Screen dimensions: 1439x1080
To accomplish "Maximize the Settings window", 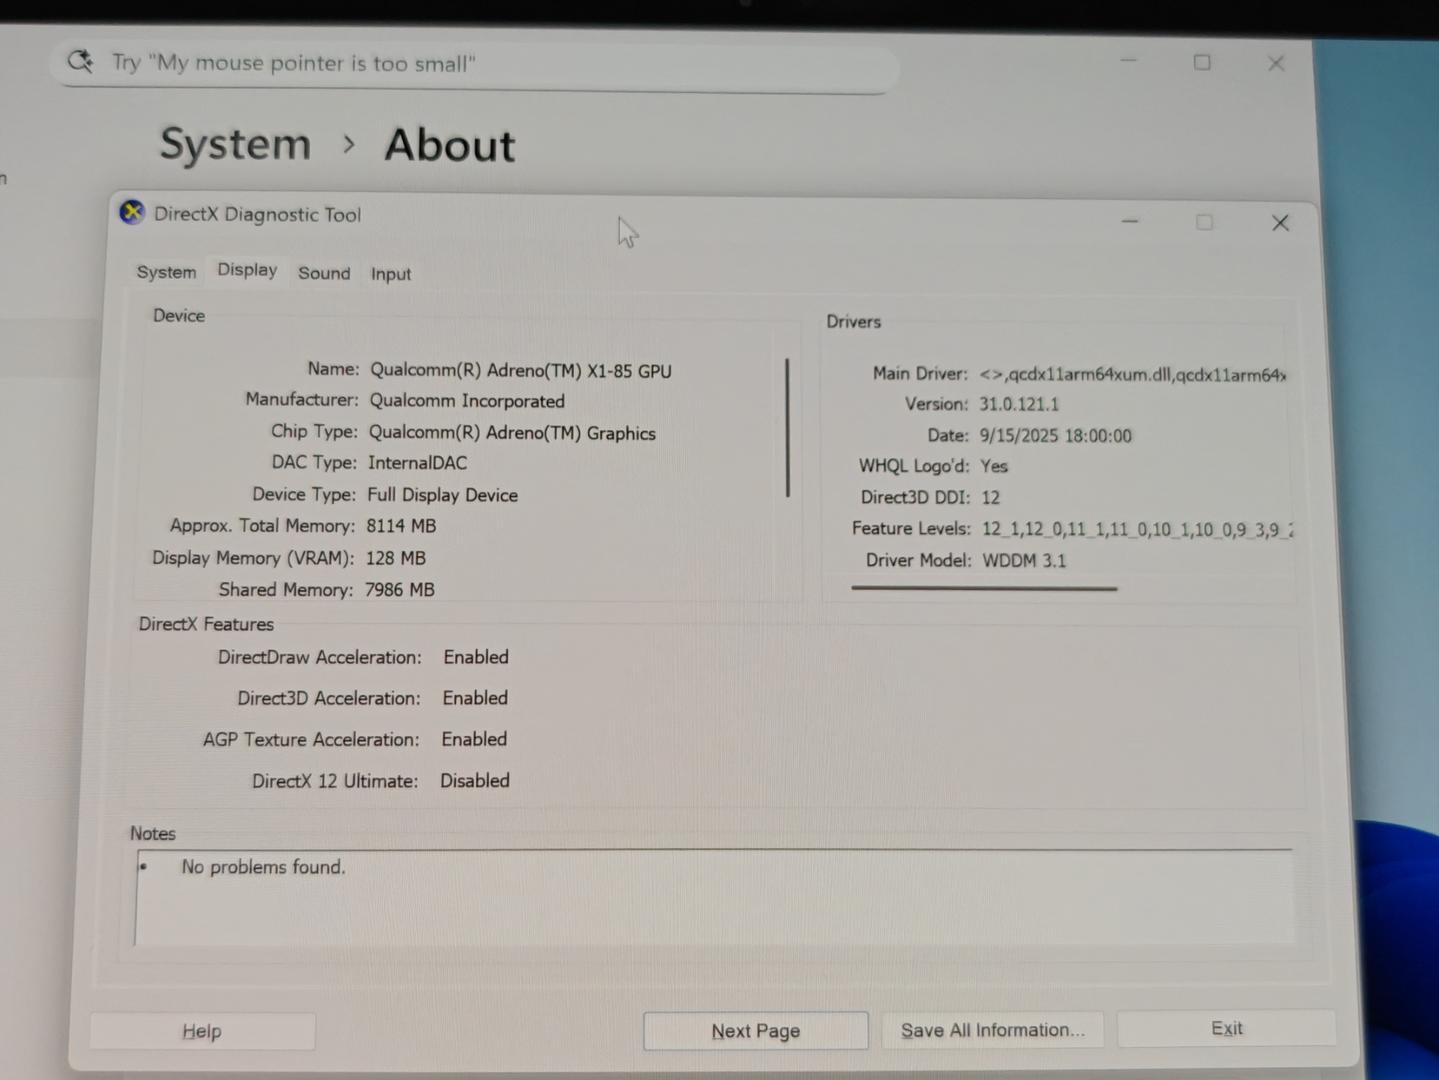I will click(1202, 62).
